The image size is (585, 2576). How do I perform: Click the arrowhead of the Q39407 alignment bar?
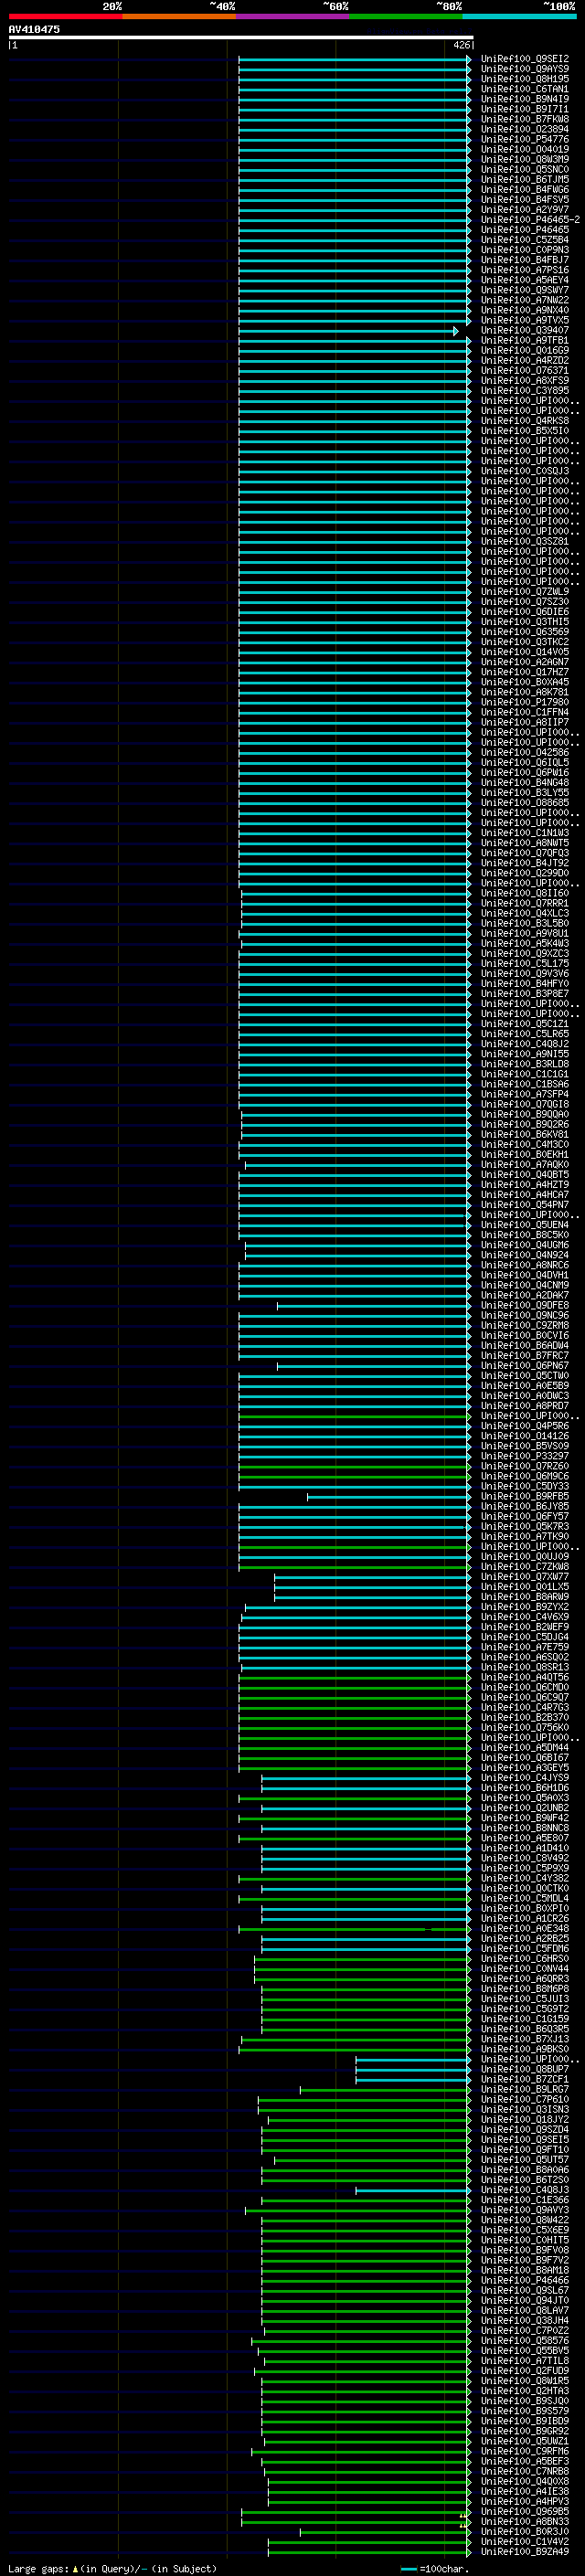point(456,331)
